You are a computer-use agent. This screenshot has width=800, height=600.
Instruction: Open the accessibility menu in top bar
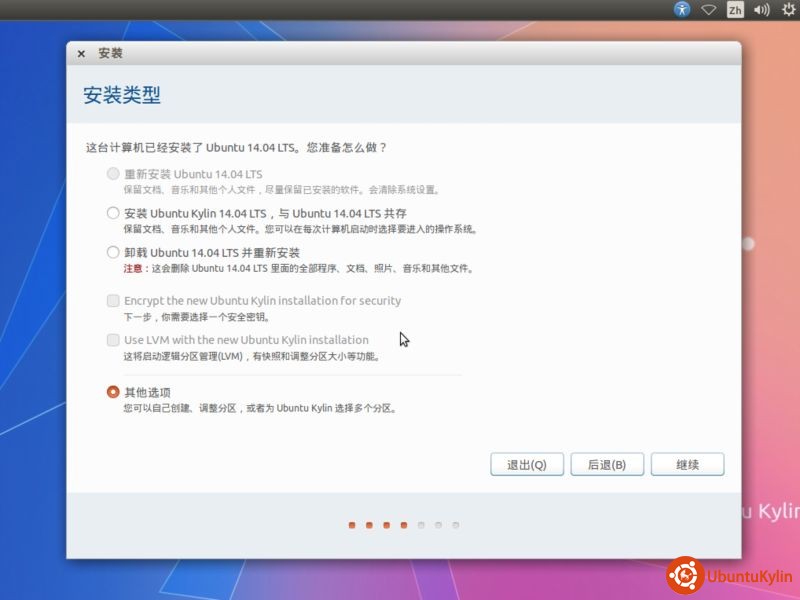[682, 10]
